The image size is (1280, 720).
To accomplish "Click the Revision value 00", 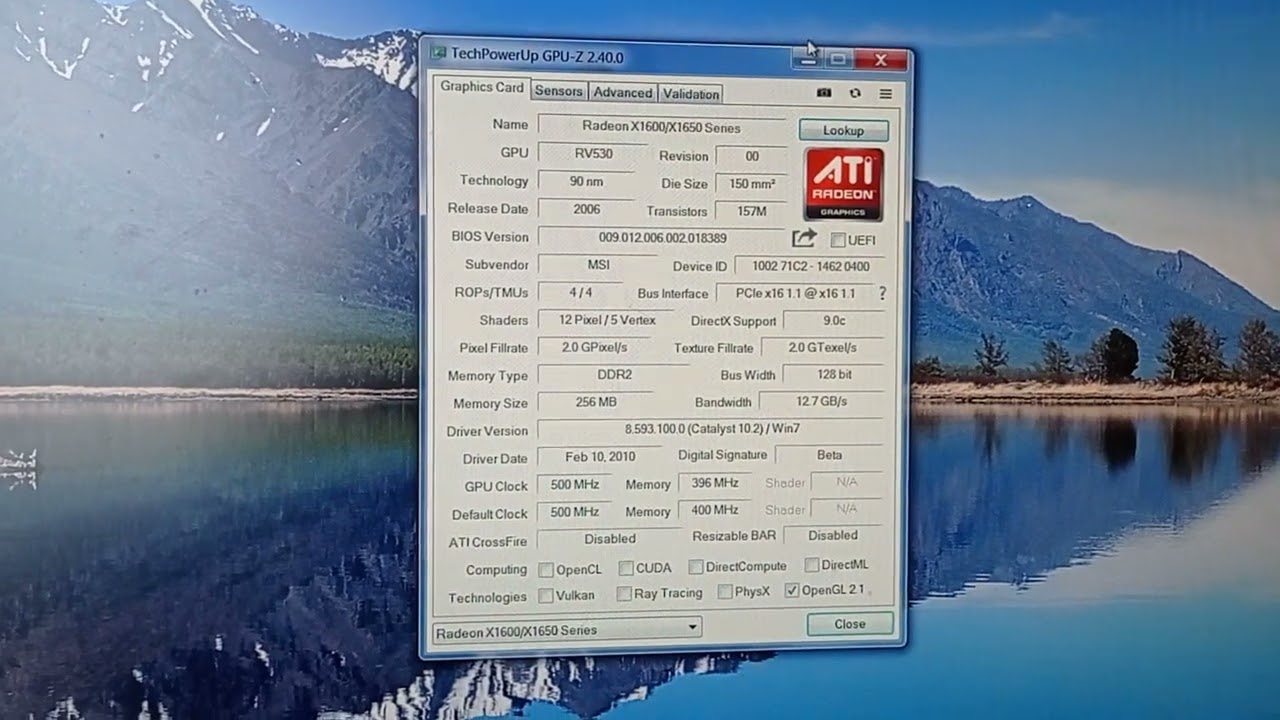I will pos(752,156).
